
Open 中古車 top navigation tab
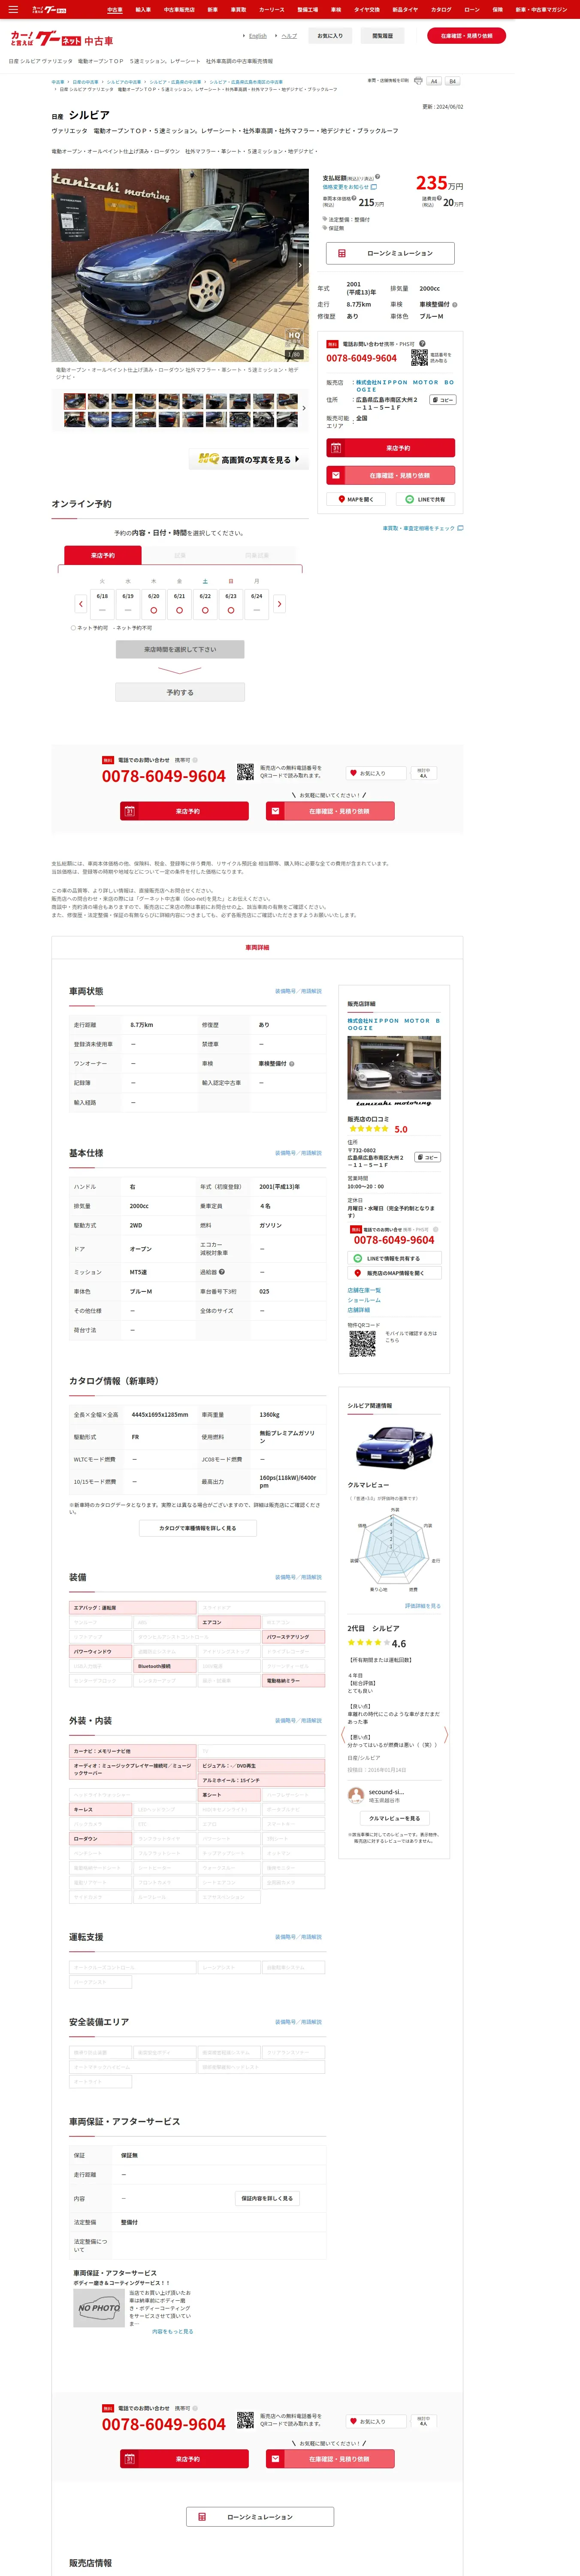click(x=114, y=9)
